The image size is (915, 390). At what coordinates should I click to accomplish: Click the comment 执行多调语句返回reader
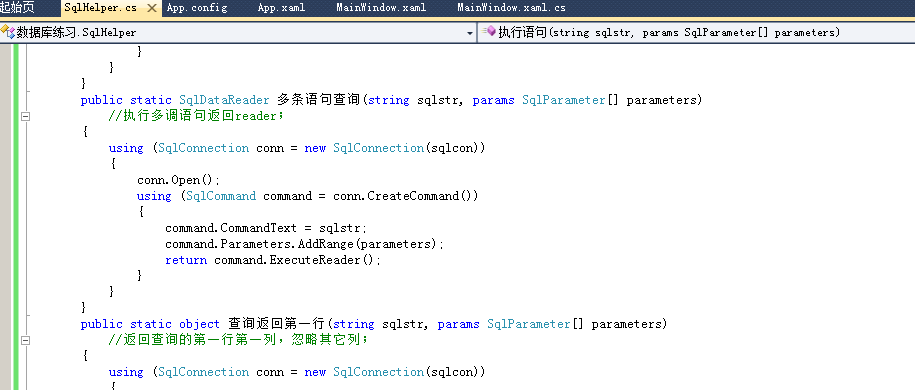pyautogui.click(x=195, y=116)
